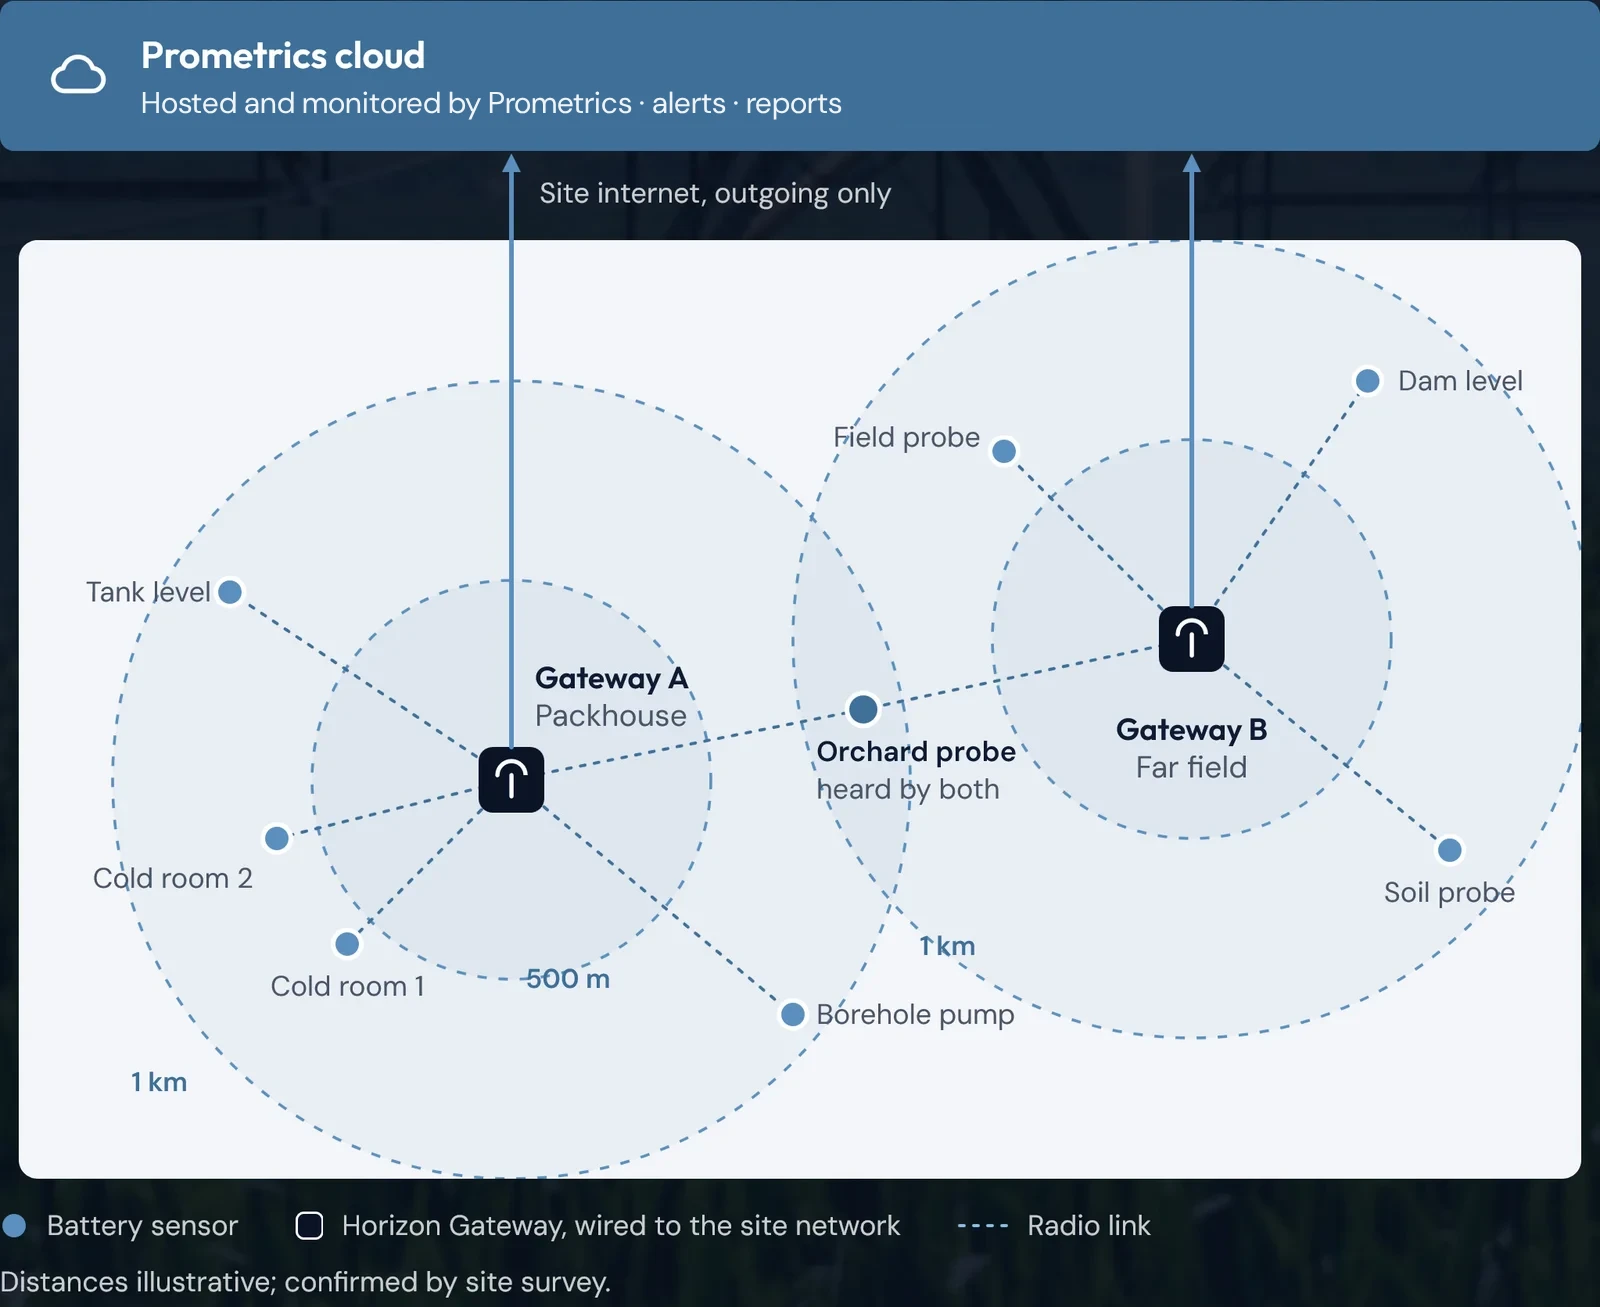Click the 'Dam level' label
Viewport: 1600px width, 1307px height.
(x=1460, y=381)
